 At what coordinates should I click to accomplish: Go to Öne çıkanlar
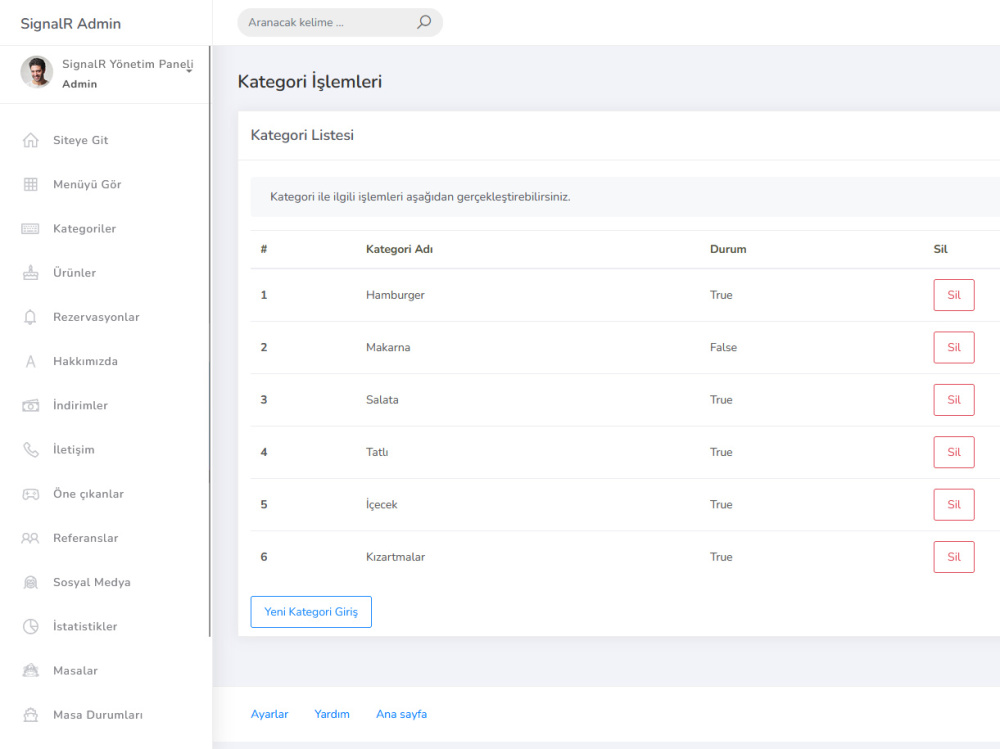(x=88, y=494)
